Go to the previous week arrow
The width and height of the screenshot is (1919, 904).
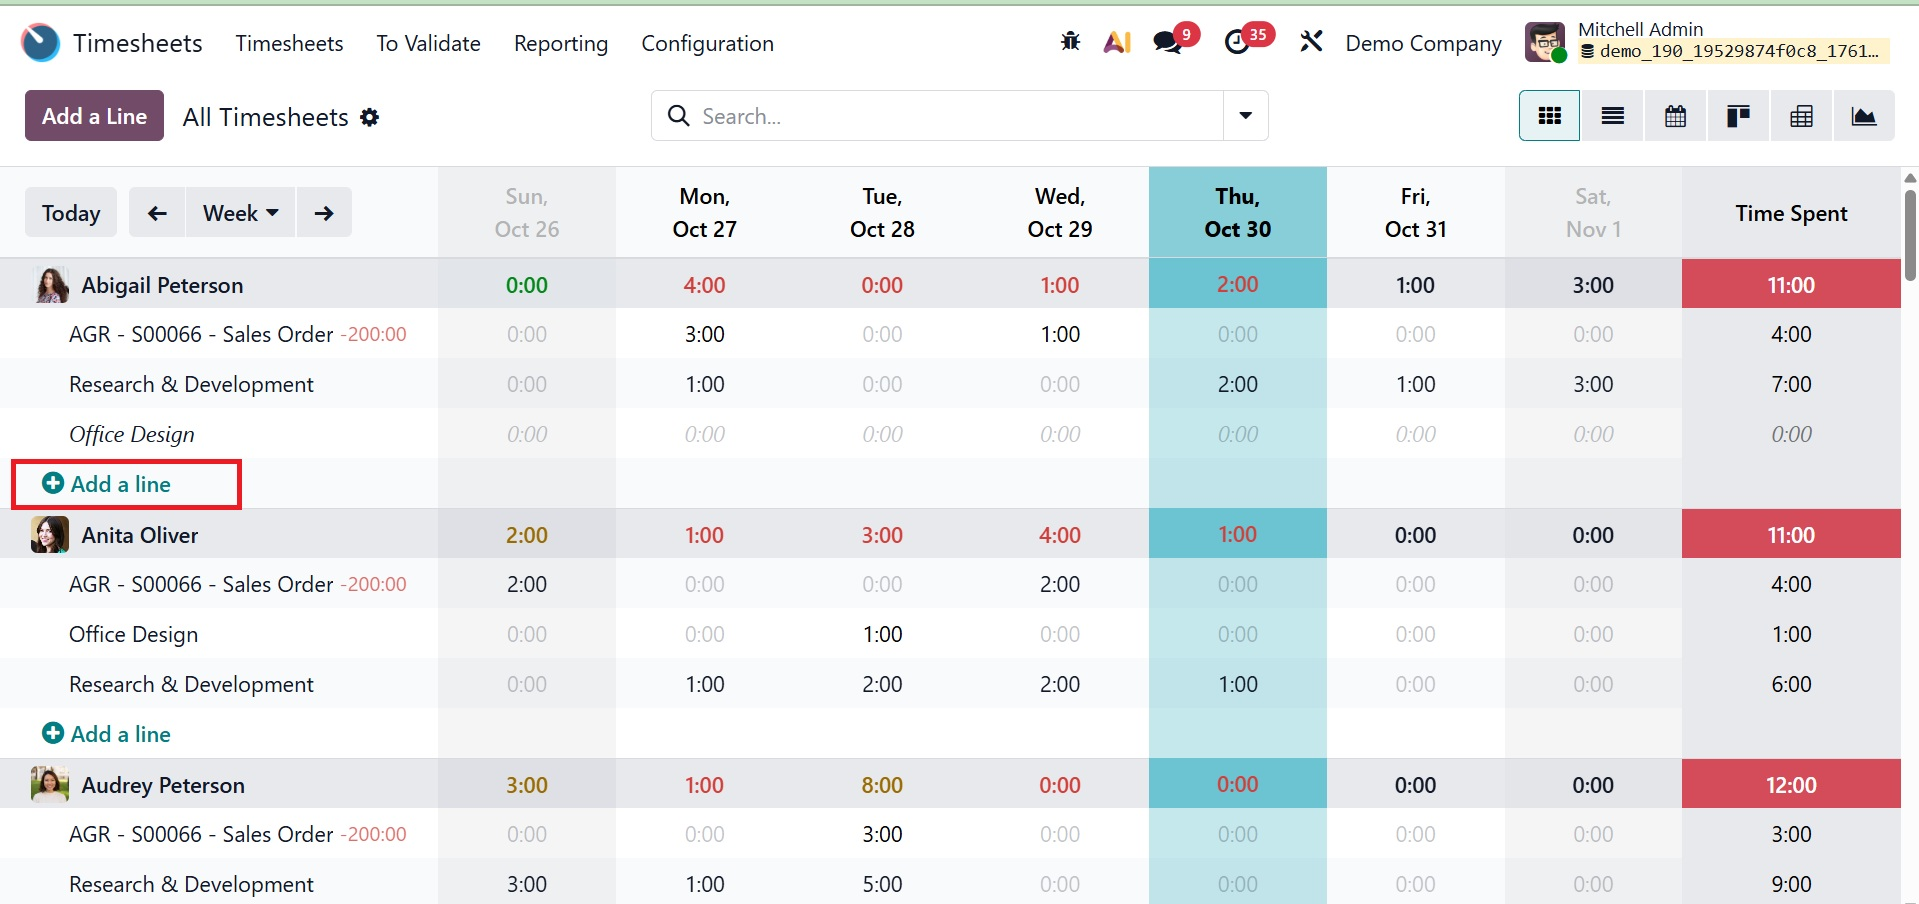157,213
